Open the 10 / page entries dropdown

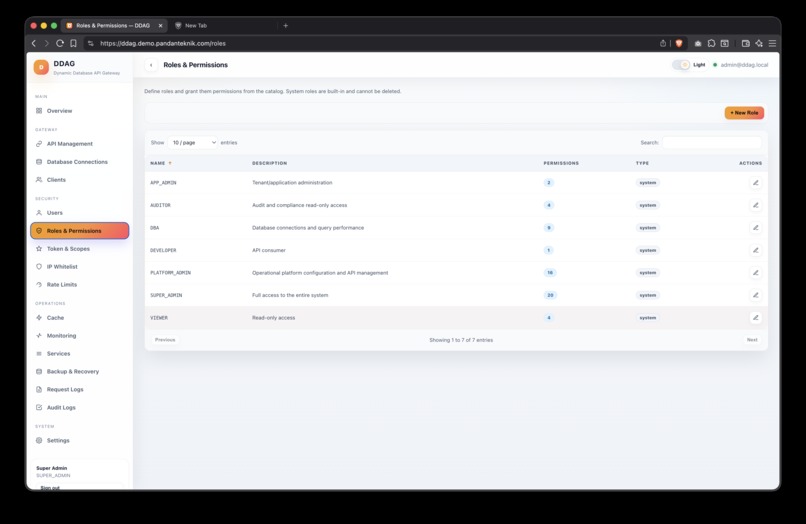click(x=193, y=142)
